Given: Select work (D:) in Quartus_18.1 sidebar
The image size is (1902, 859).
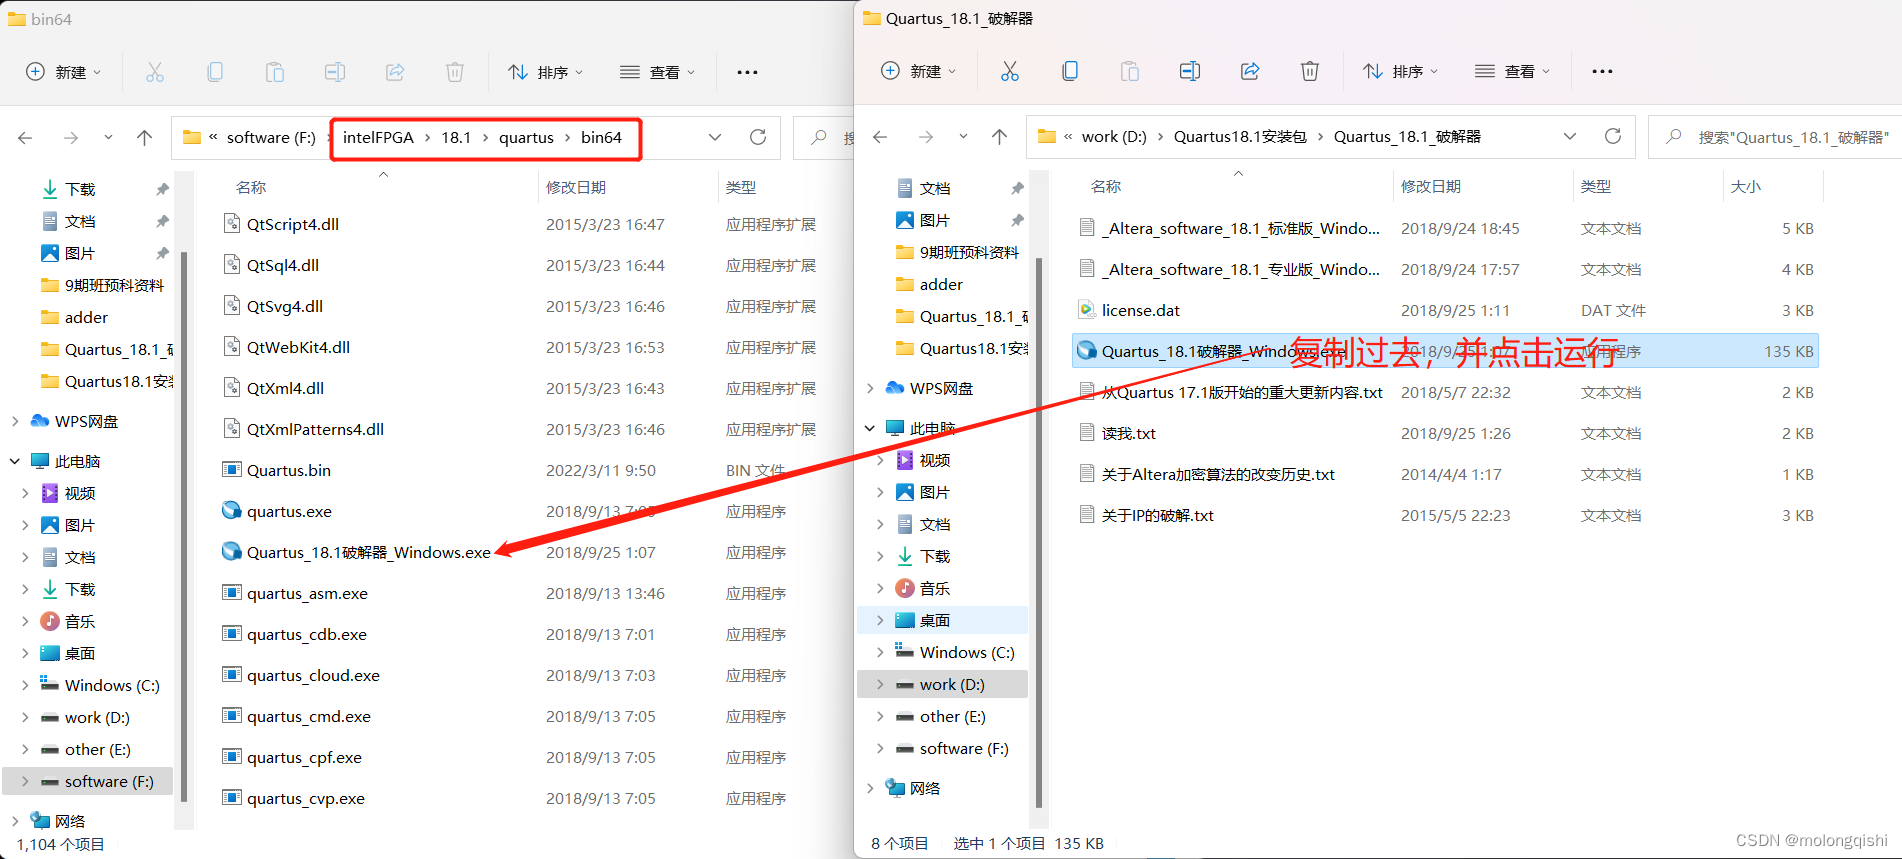Looking at the screenshot, I should click(943, 684).
